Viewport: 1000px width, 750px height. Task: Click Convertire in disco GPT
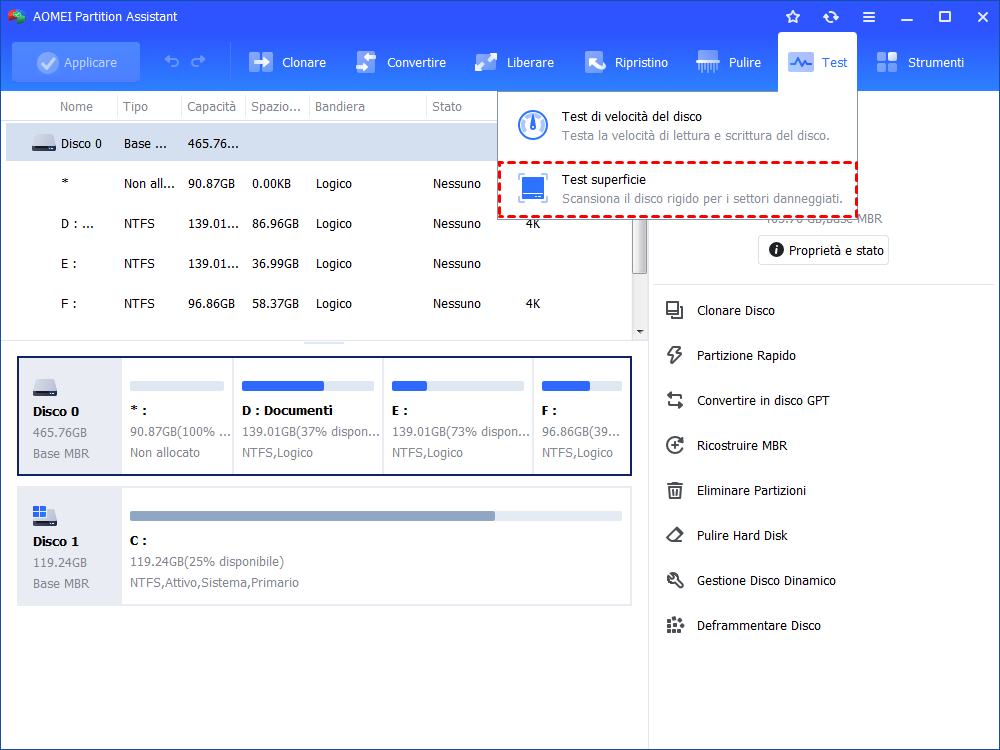763,401
